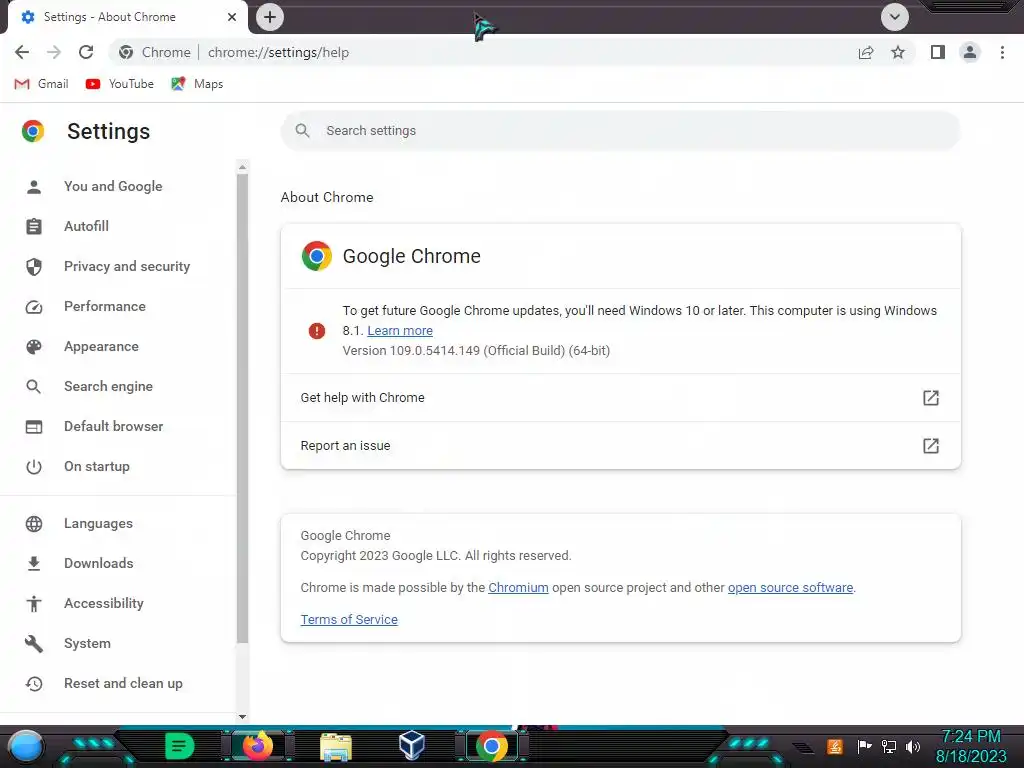Click the volume speaker tray icon
Screen dimensions: 1024x768
click(913, 746)
